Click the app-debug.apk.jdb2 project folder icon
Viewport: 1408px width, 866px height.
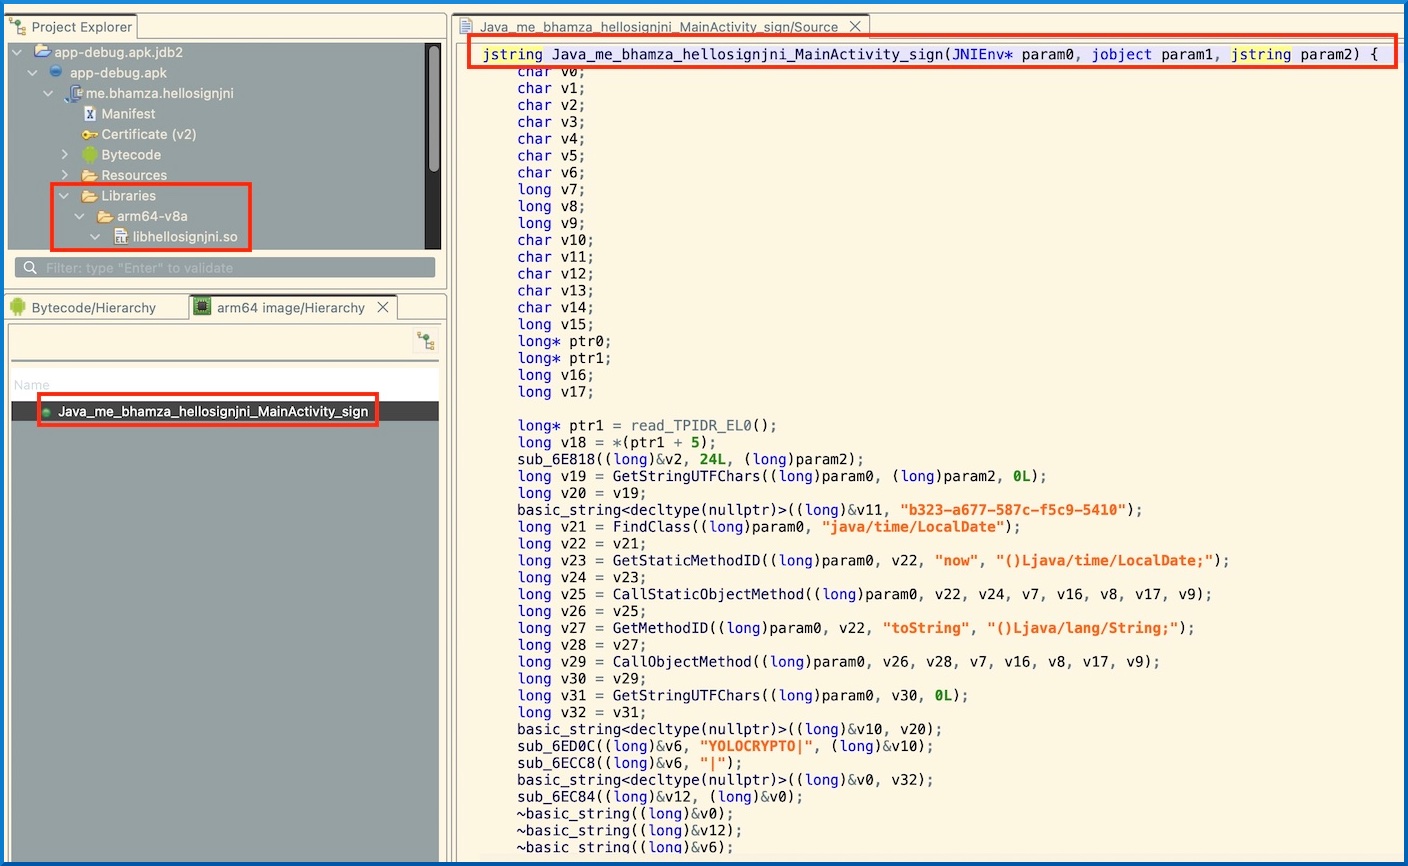[43, 51]
